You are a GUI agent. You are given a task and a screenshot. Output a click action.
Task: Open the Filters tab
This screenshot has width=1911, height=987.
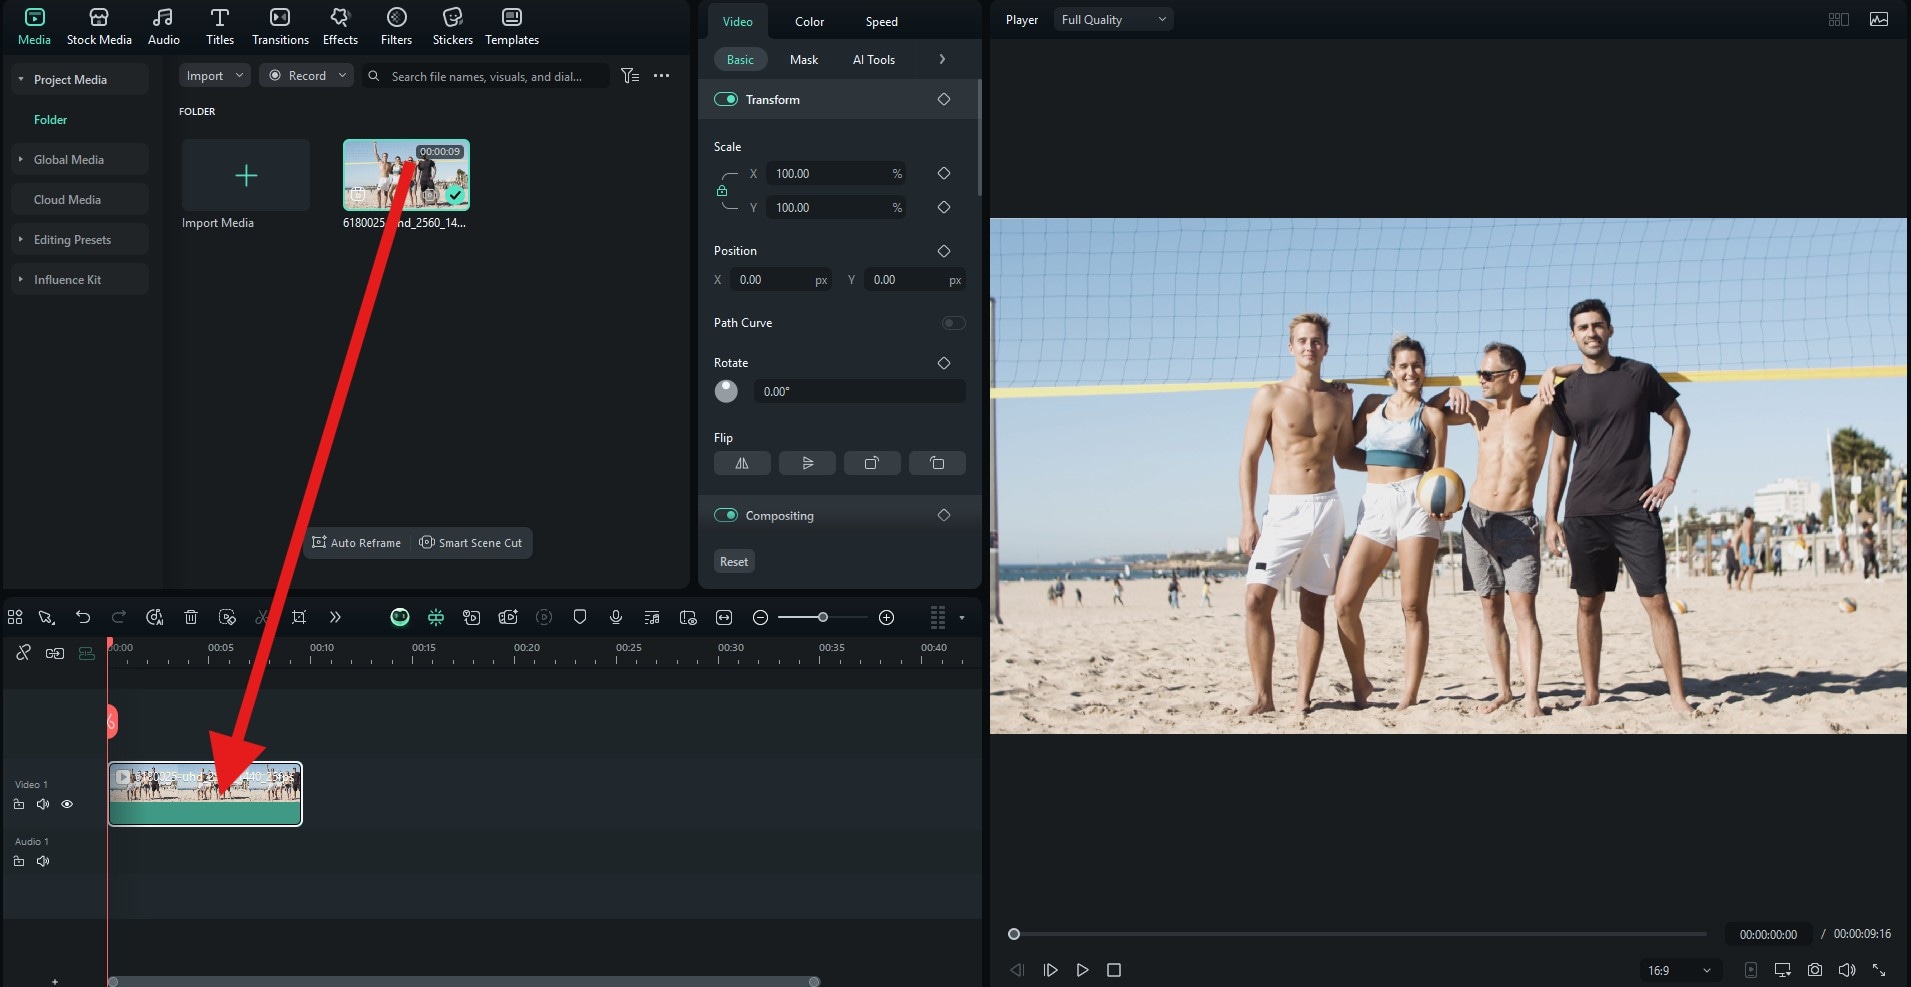click(396, 27)
